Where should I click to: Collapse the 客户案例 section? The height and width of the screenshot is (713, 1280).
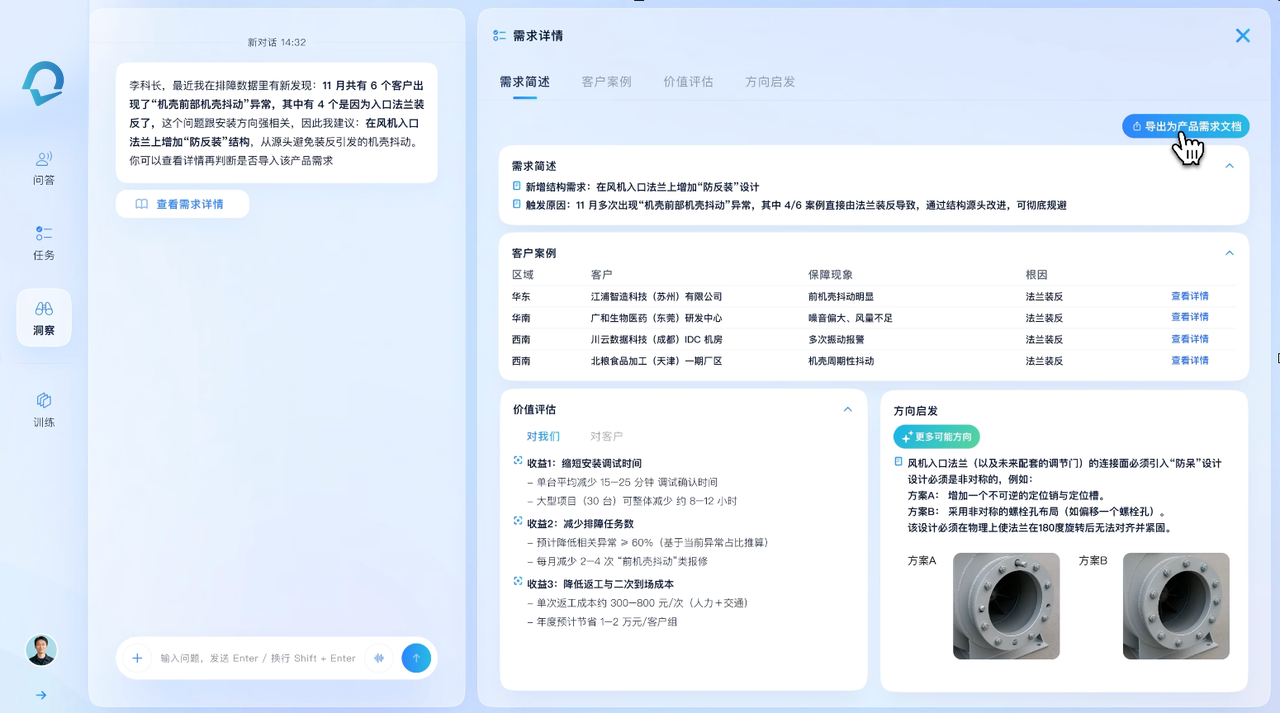coord(1229,253)
